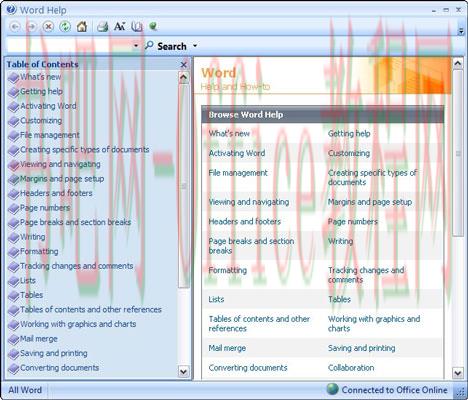Open What's new link in Browse Word Help
The width and height of the screenshot is (468, 400).
(229, 134)
